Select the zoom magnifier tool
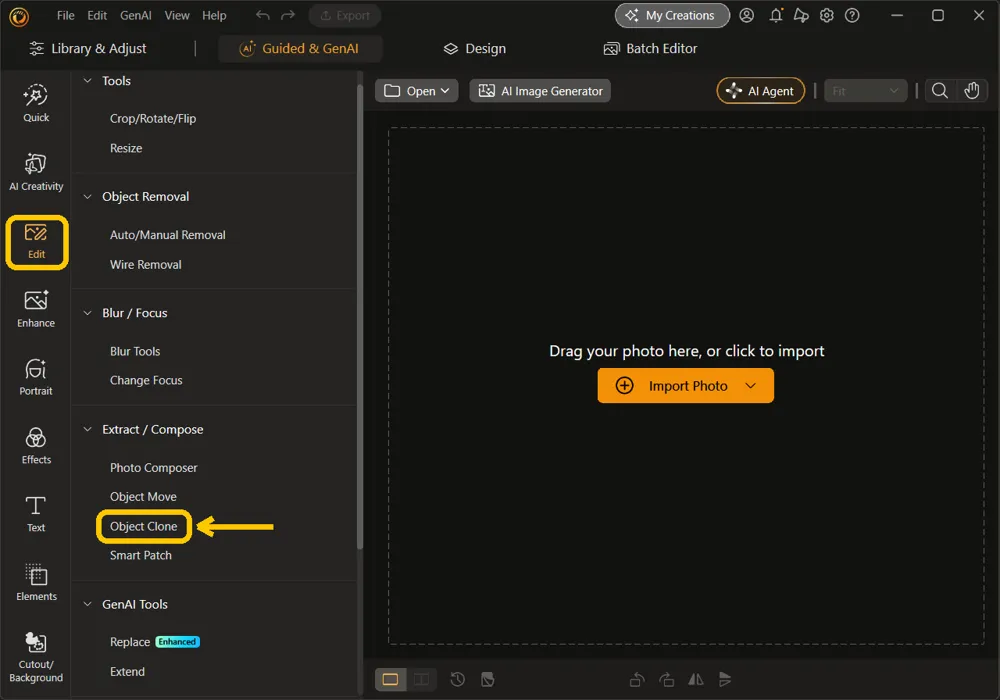Screen dimensions: 1000x700 [939, 91]
